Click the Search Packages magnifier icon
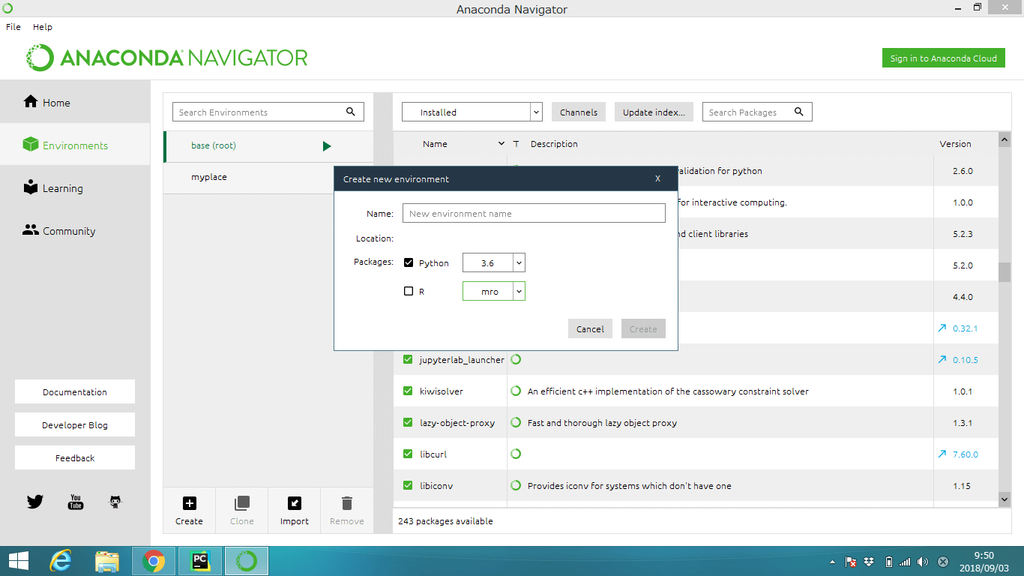1024x576 pixels. pos(798,112)
